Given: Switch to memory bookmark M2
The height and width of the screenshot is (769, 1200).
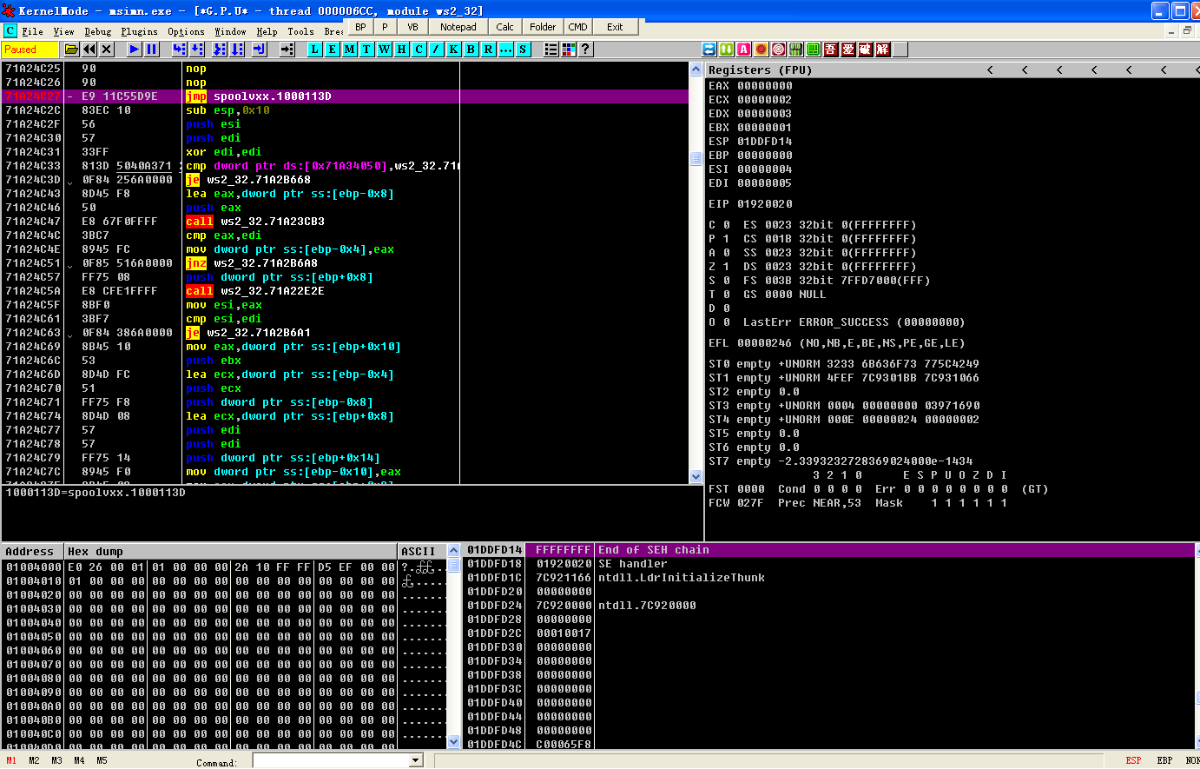Looking at the screenshot, I should coord(34,761).
